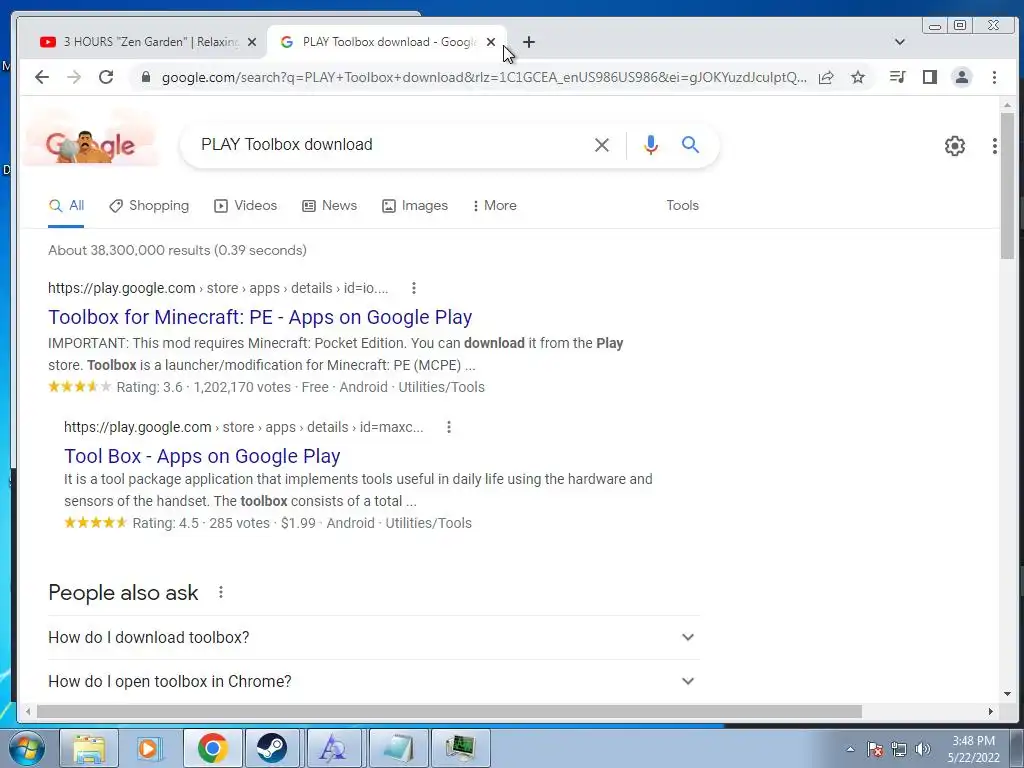1024x768 pixels.
Task: Go back using the browser back arrow
Action: (42, 77)
